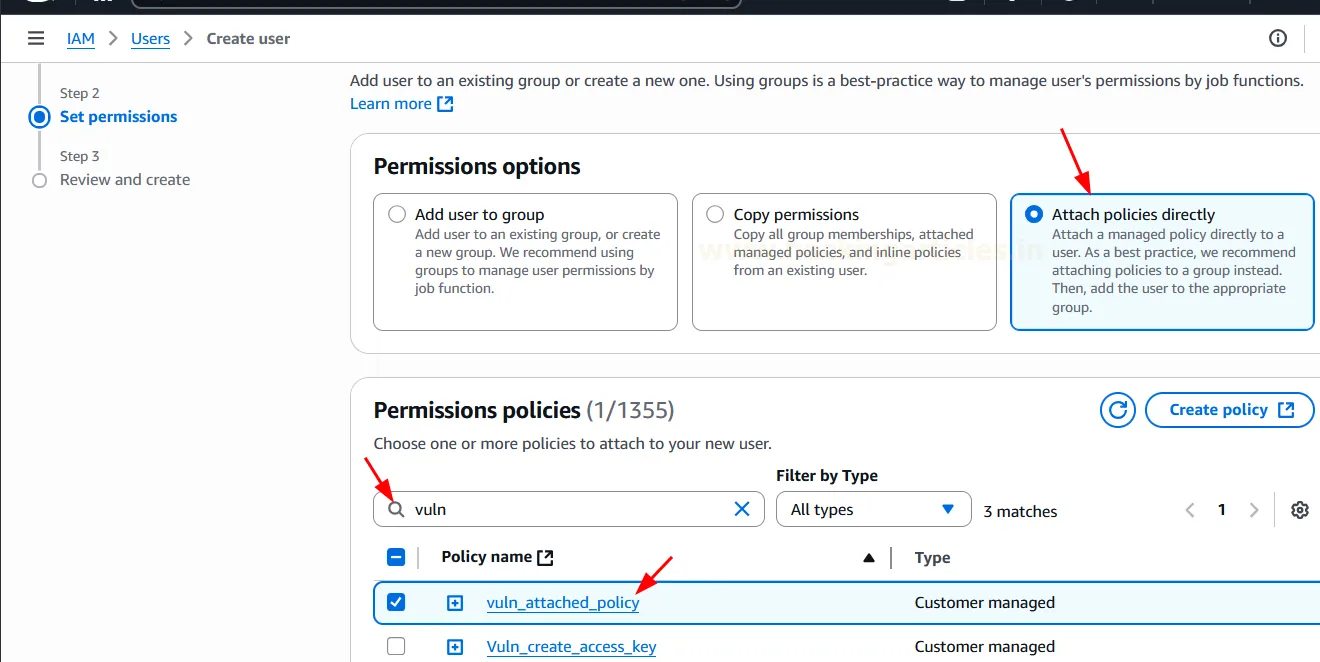1320x662 pixels.
Task: Select the Add user to group option
Action: pyautogui.click(x=397, y=214)
